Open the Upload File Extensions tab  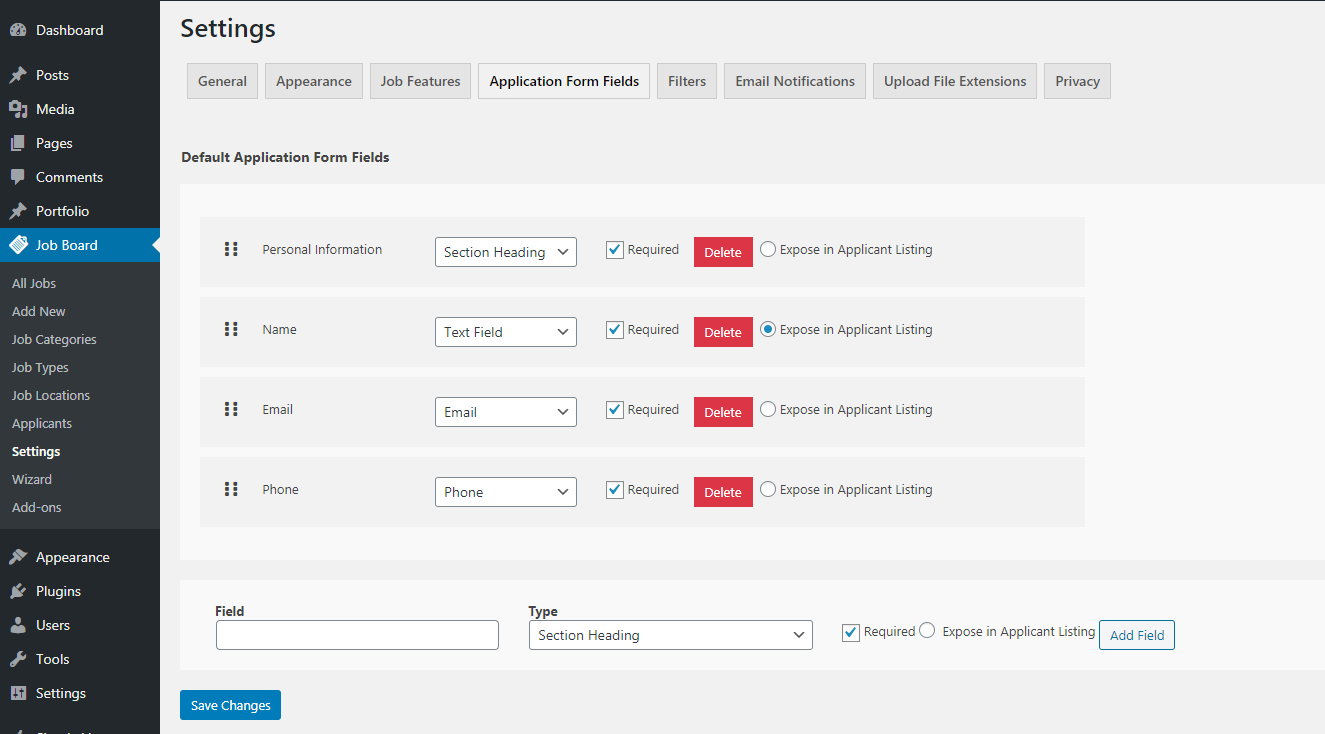pyautogui.click(x=955, y=81)
